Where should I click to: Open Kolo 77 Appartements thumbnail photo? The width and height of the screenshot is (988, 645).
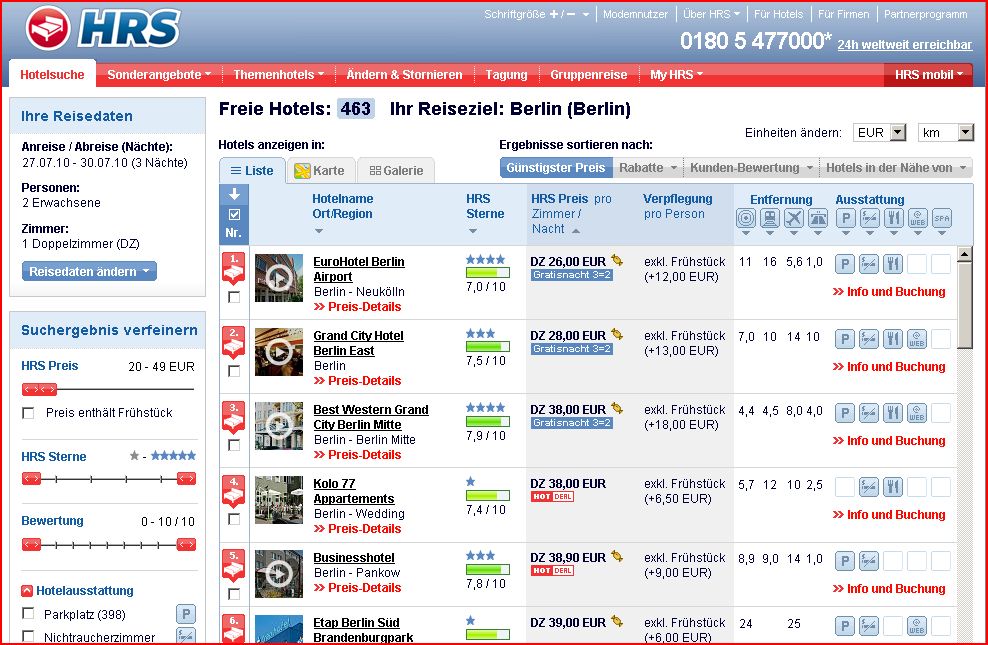[x=279, y=500]
